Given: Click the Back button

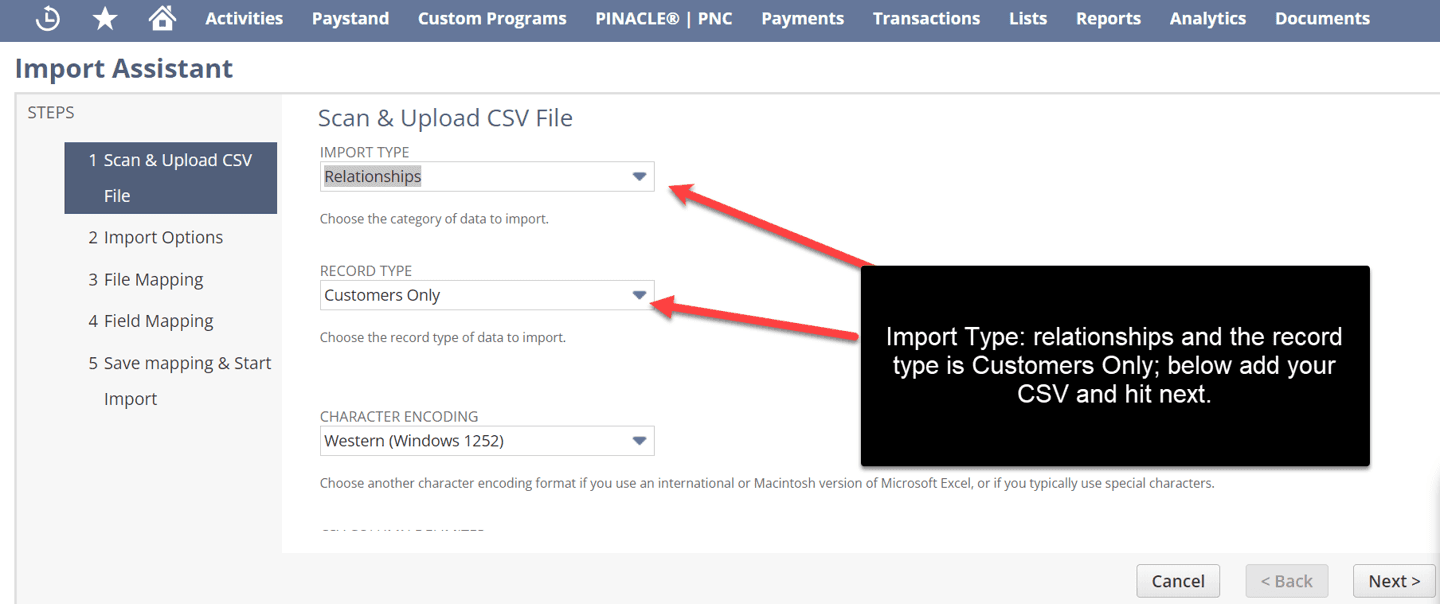Looking at the screenshot, I should coord(1287,581).
